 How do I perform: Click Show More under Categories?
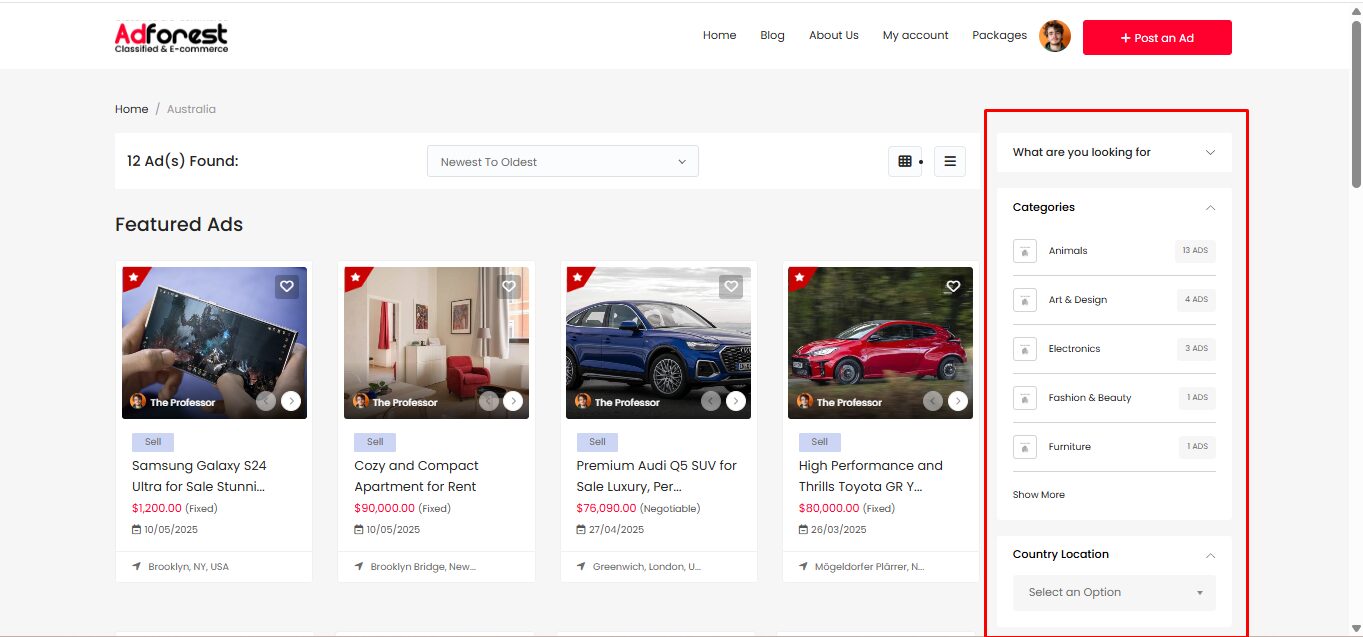1038,495
